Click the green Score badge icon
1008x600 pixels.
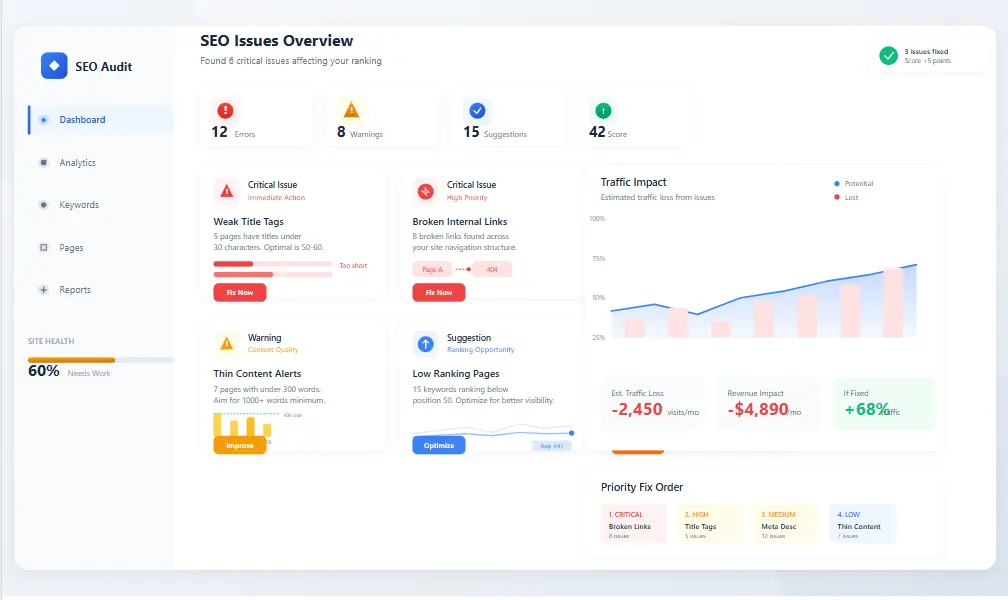[x=602, y=112]
